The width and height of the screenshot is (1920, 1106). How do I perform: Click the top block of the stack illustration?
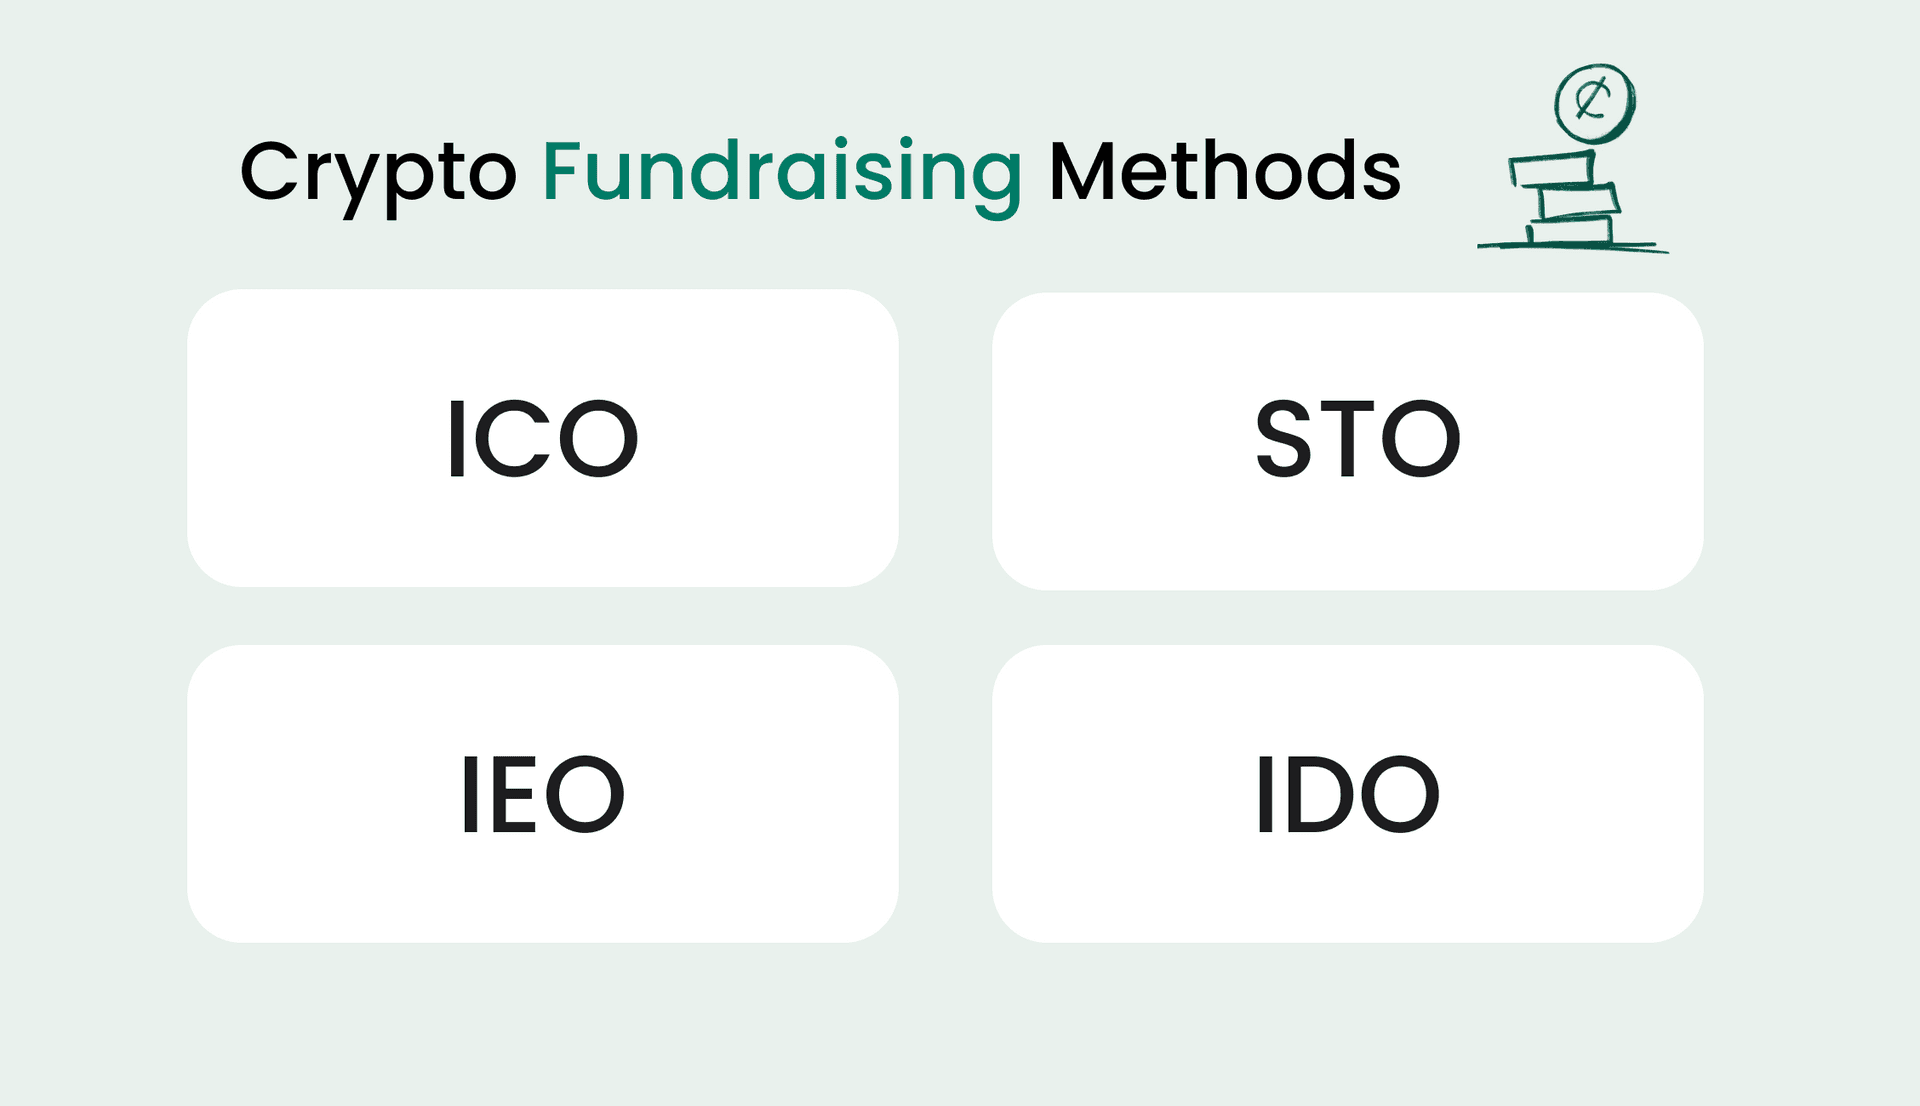click(1553, 170)
